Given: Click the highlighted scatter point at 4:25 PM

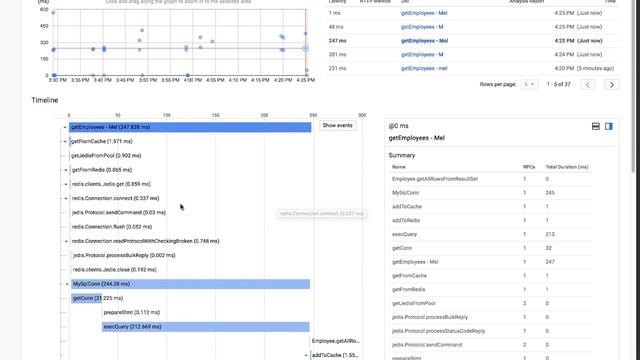Looking at the screenshot, I should tap(305, 49).
